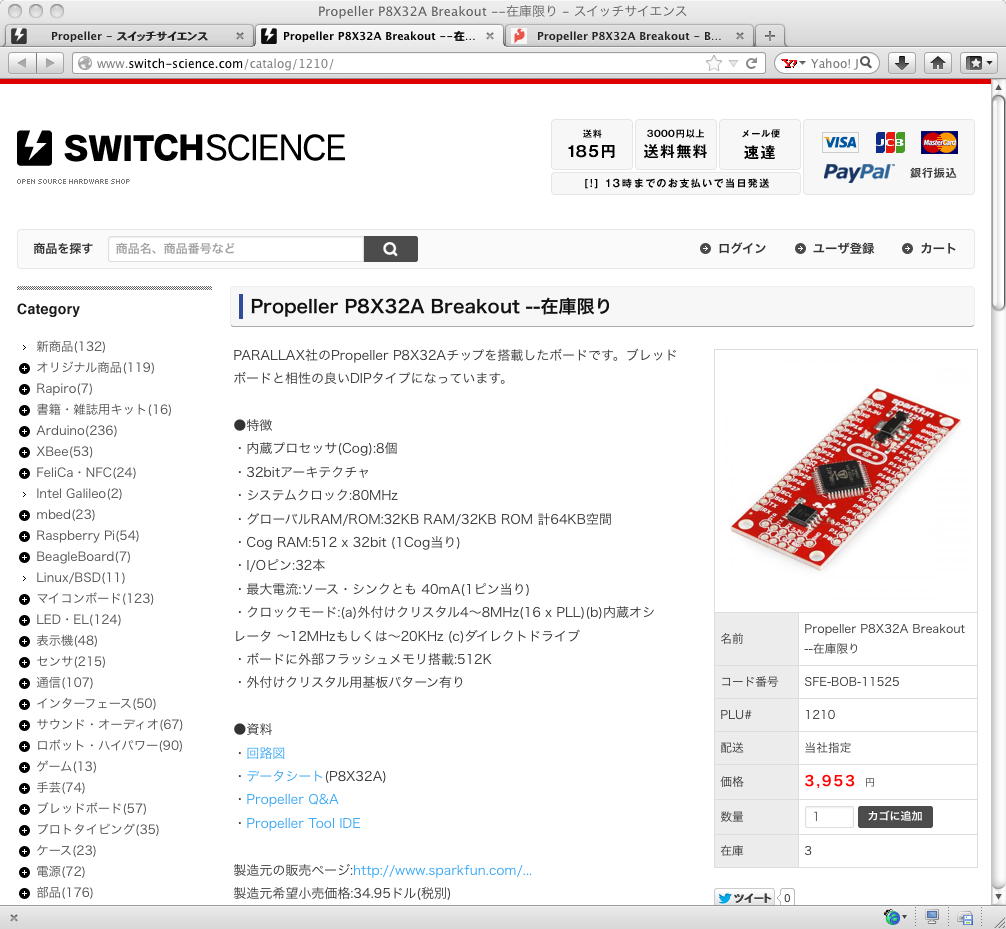Select the Propeller P8X32A Breakout --在… tab
The width and height of the screenshot is (1006, 929).
click(x=379, y=36)
